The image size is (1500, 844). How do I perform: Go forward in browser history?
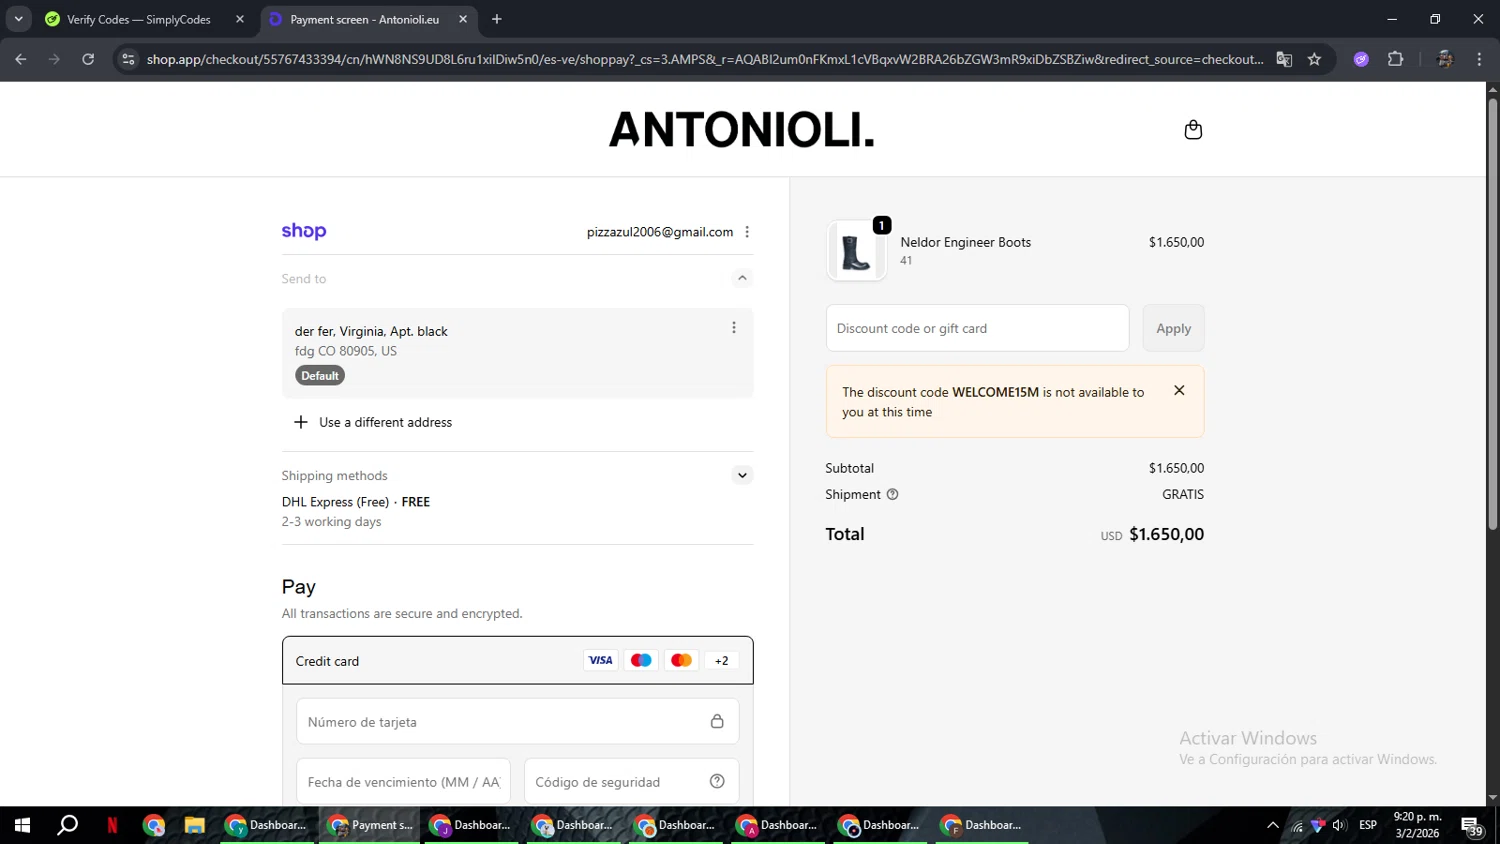tap(54, 59)
